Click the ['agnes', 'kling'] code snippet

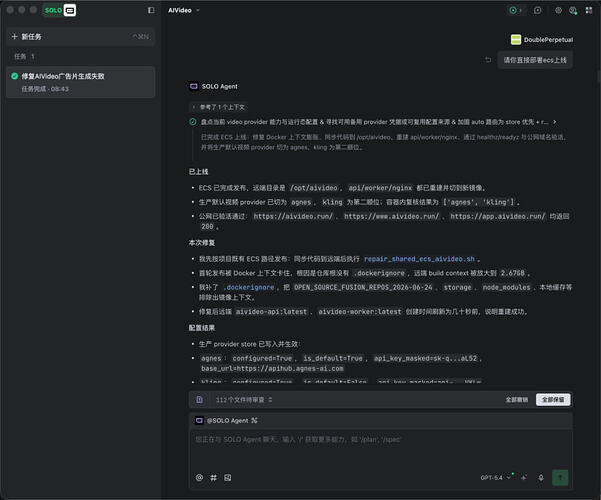478,202
